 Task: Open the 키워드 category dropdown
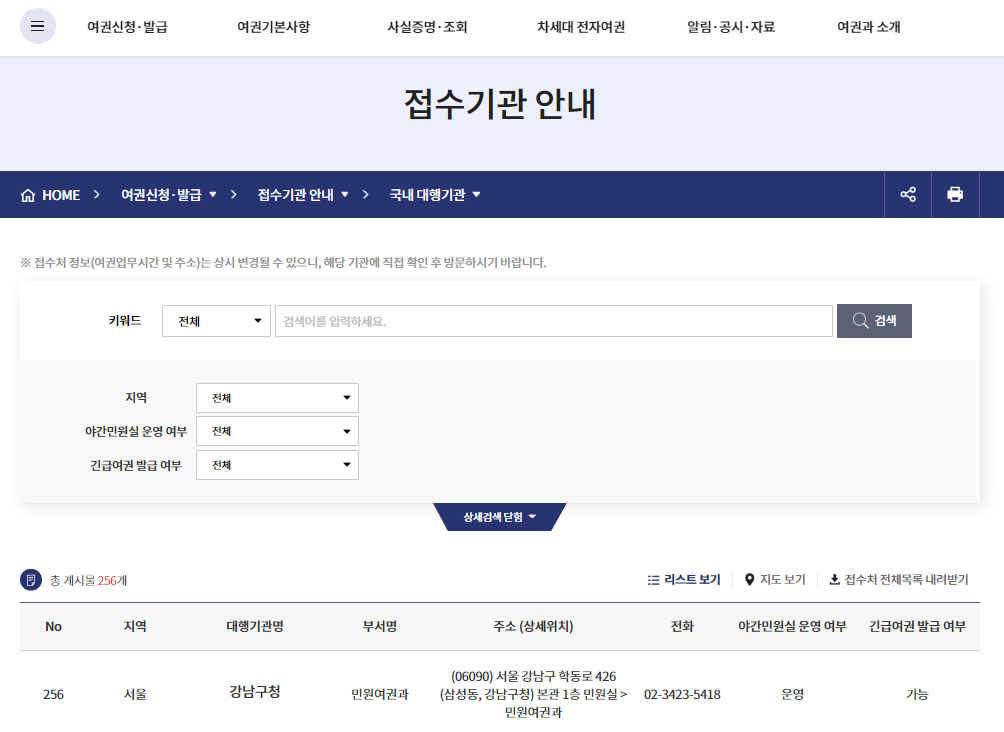[x=216, y=320]
